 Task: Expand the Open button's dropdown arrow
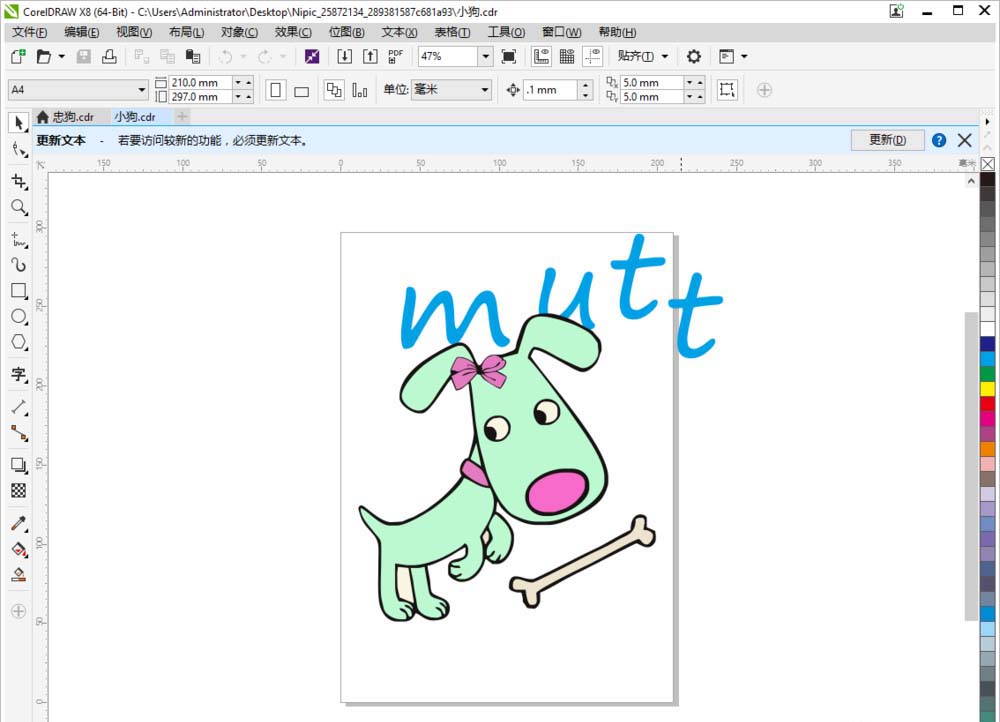pos(62,56)
